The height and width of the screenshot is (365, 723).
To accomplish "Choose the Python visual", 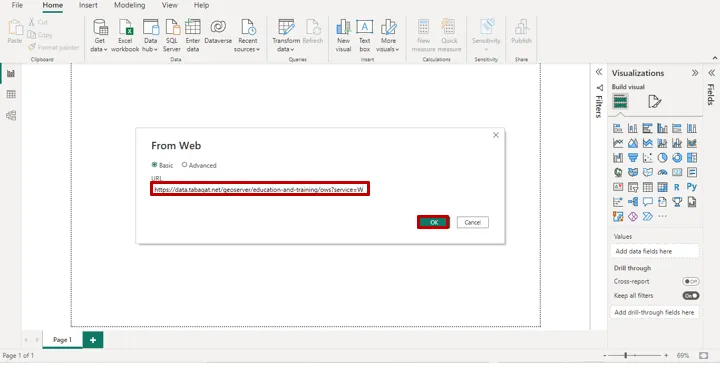I will pos(692,187).
